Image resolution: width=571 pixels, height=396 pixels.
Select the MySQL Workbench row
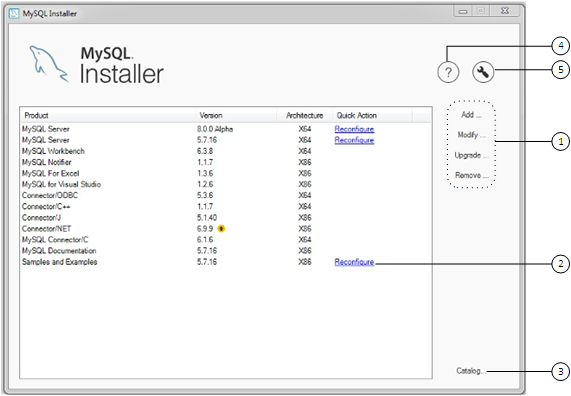coord(226,151)
